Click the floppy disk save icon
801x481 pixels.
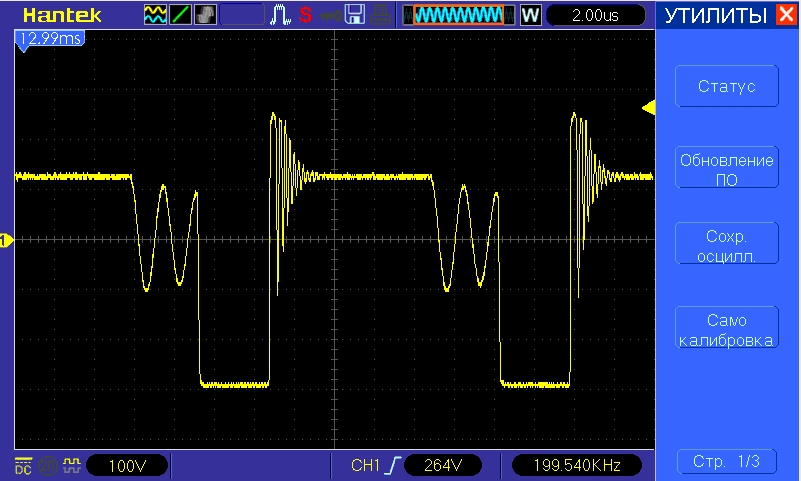[354, 15]
